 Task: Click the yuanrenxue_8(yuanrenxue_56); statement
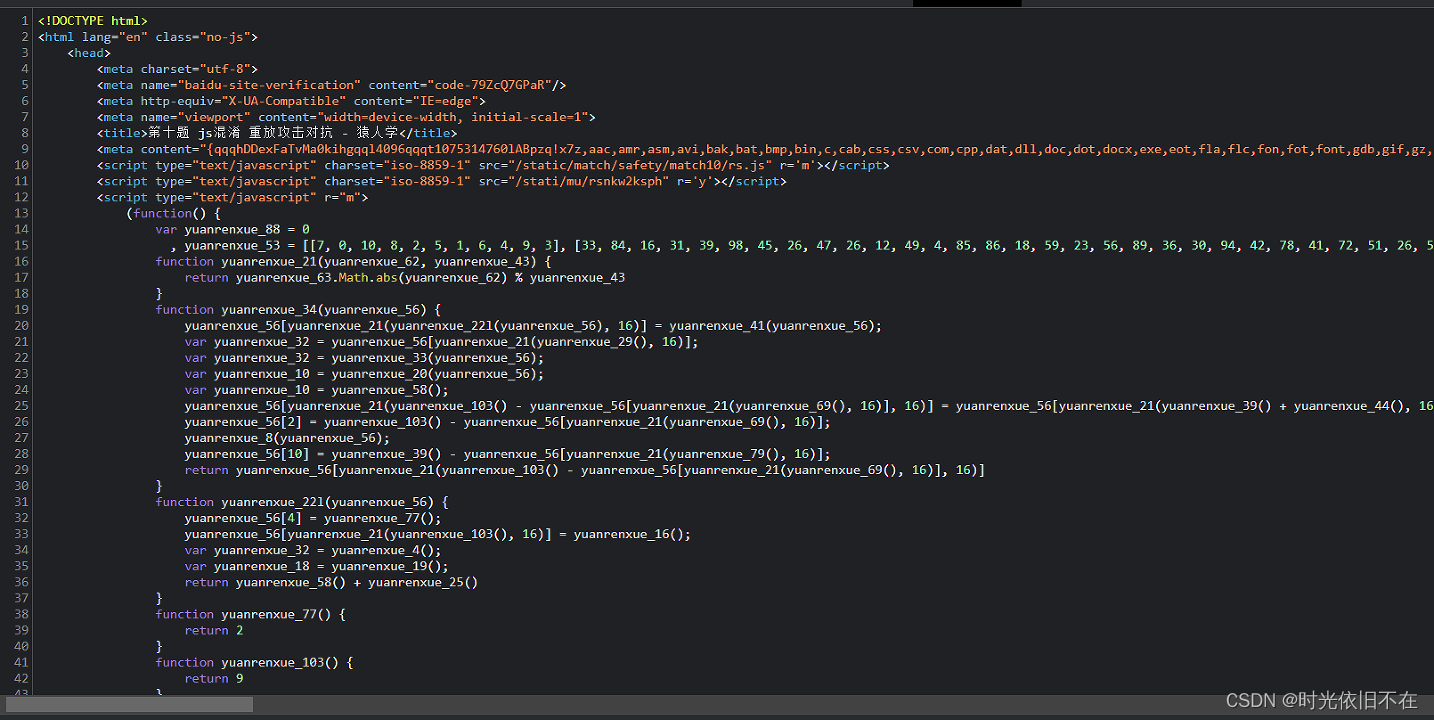(287, 437)
